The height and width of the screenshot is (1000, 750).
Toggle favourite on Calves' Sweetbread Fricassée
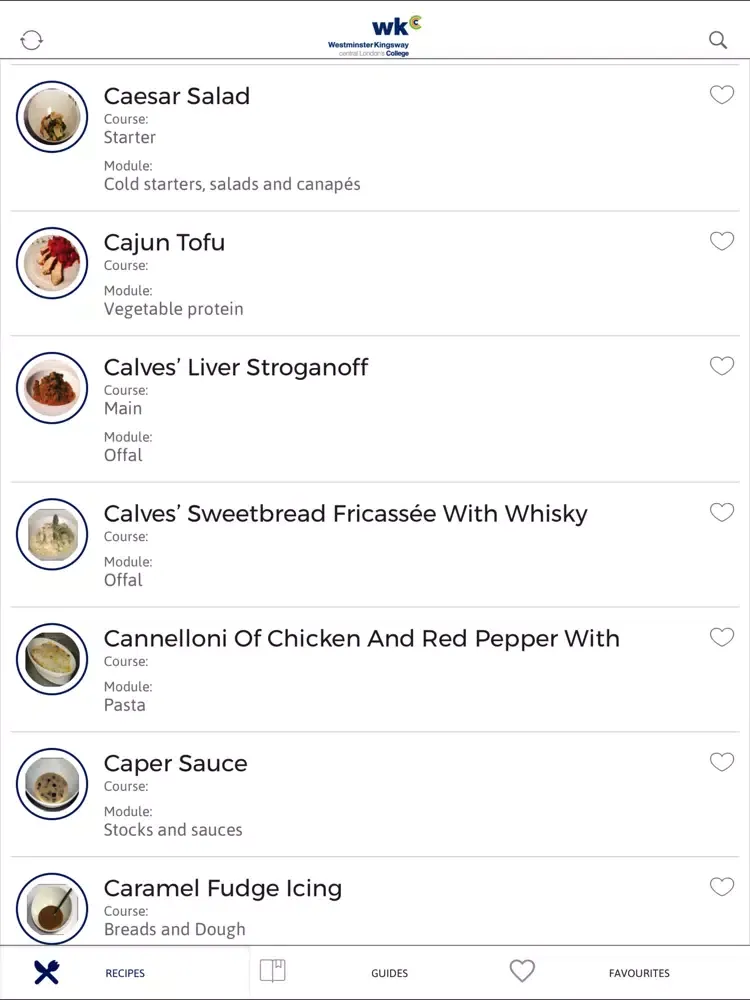point(722,512)
